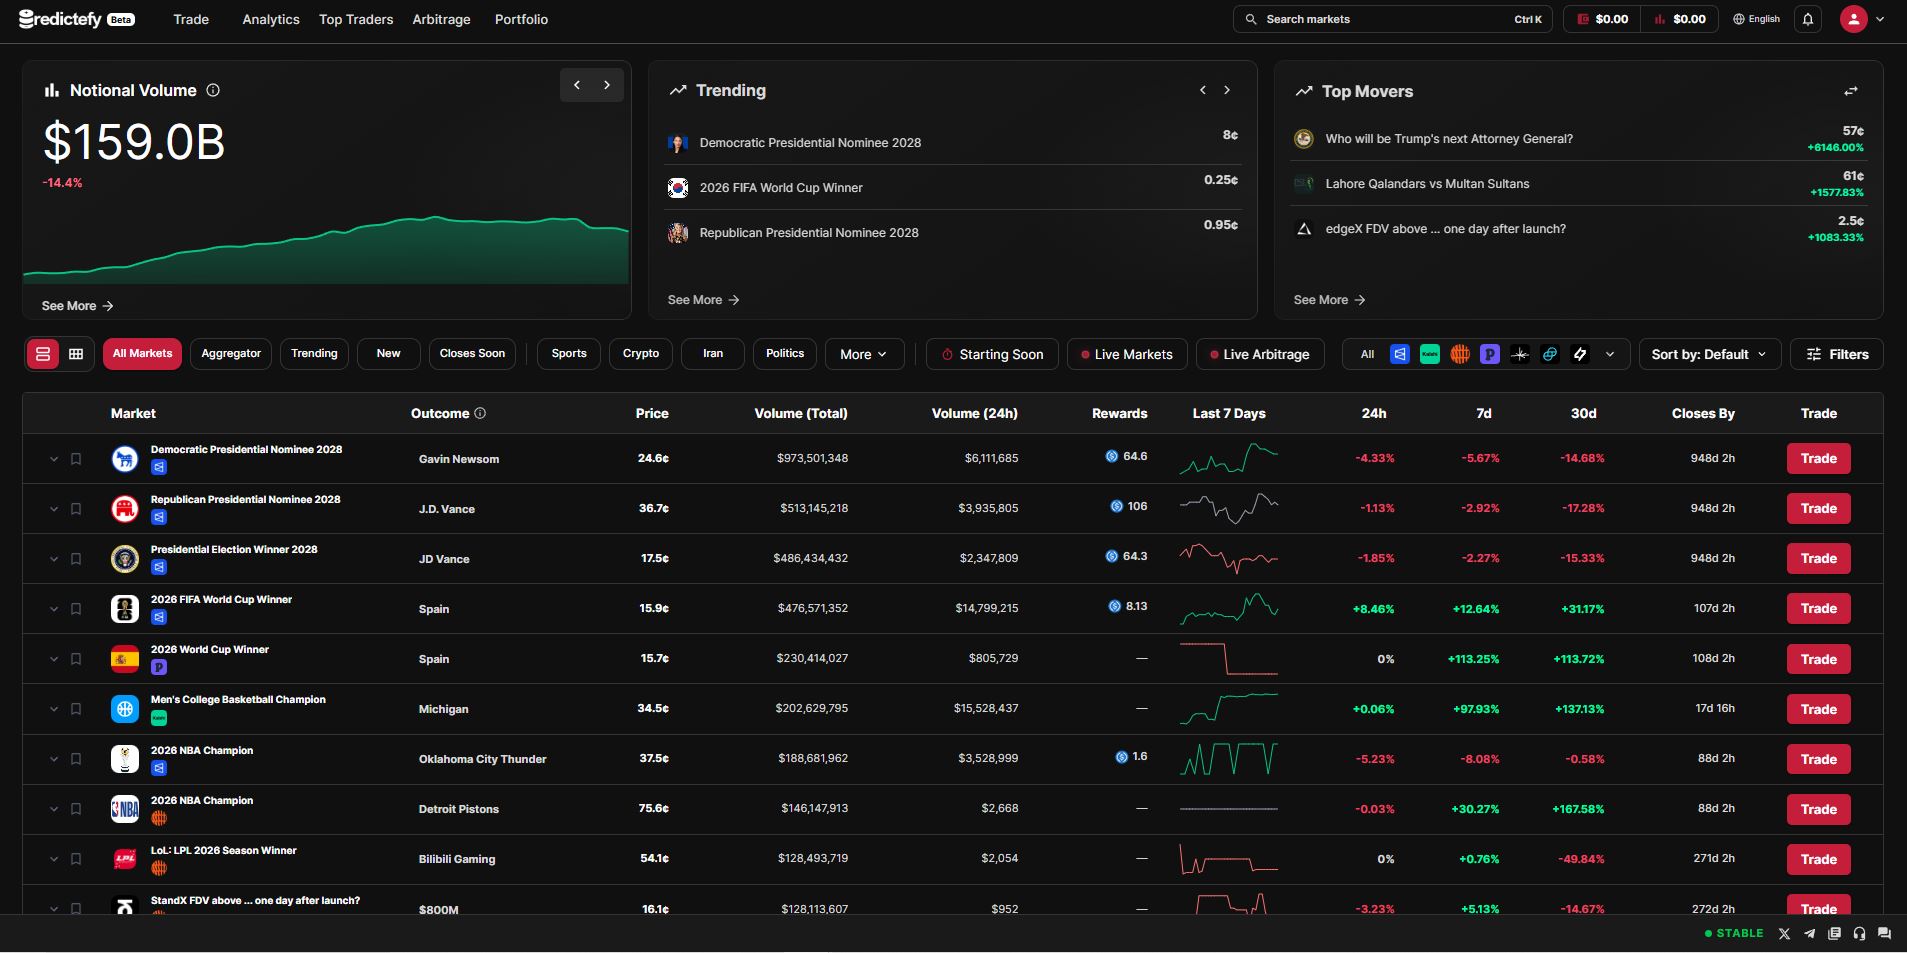1907x953 pixels.
Task: Click the wallet balance $0.00 icon
Action: click(1602, 19)
